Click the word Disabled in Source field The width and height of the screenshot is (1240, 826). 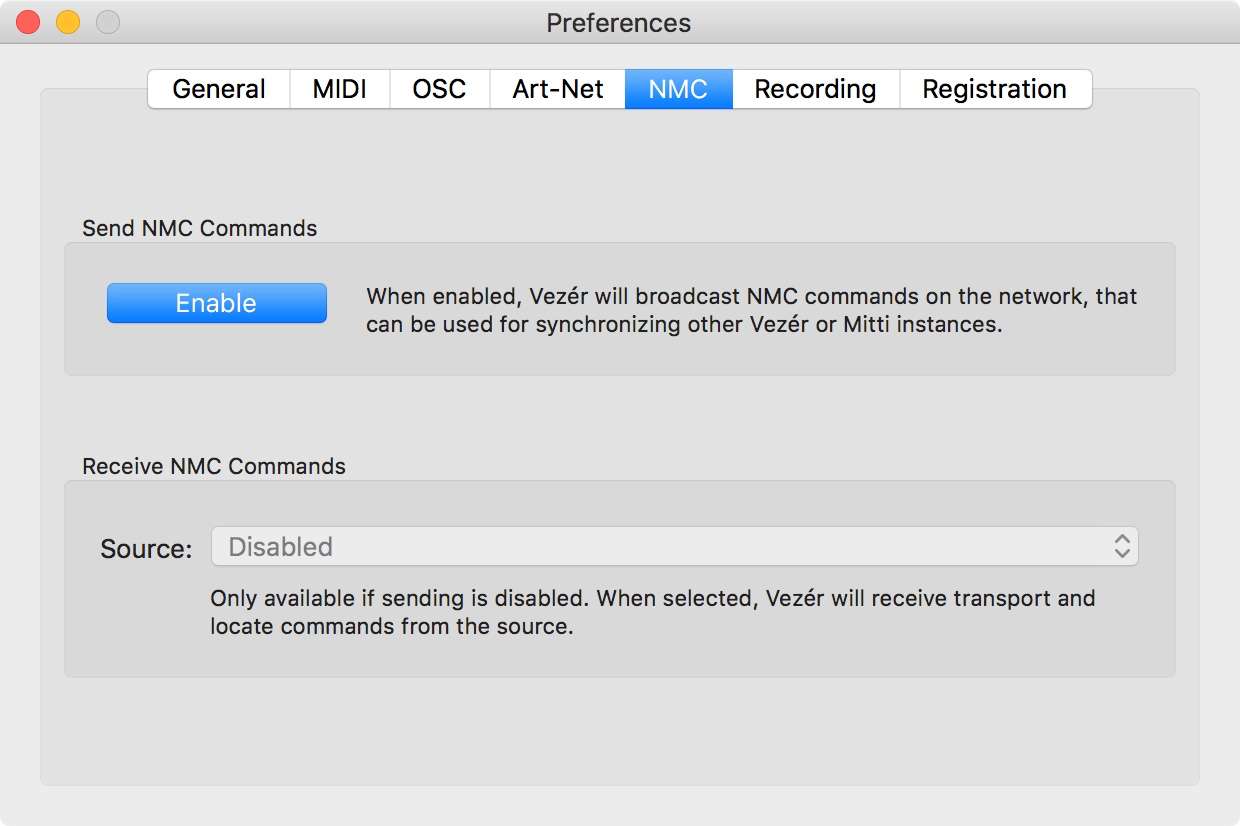281,547
